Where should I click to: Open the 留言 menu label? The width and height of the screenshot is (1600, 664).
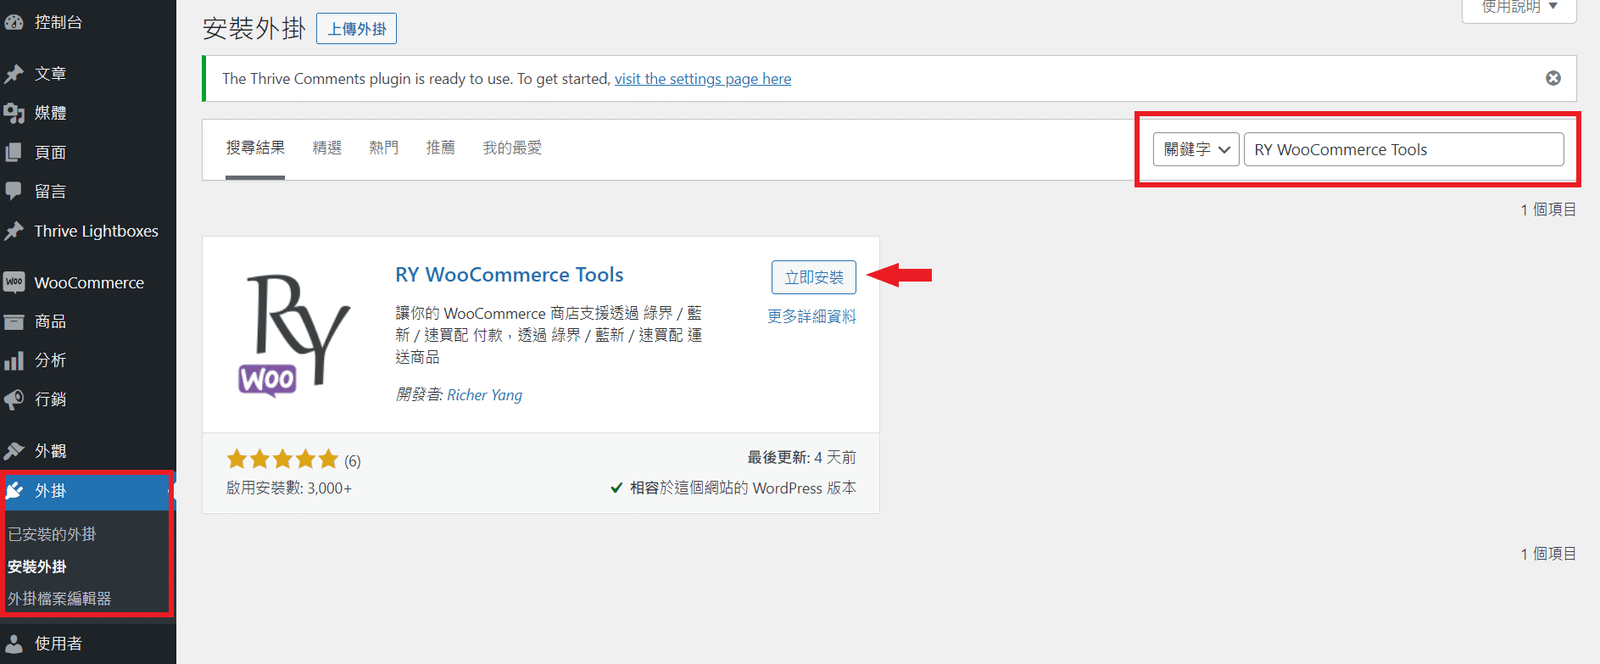pos(50,191)
